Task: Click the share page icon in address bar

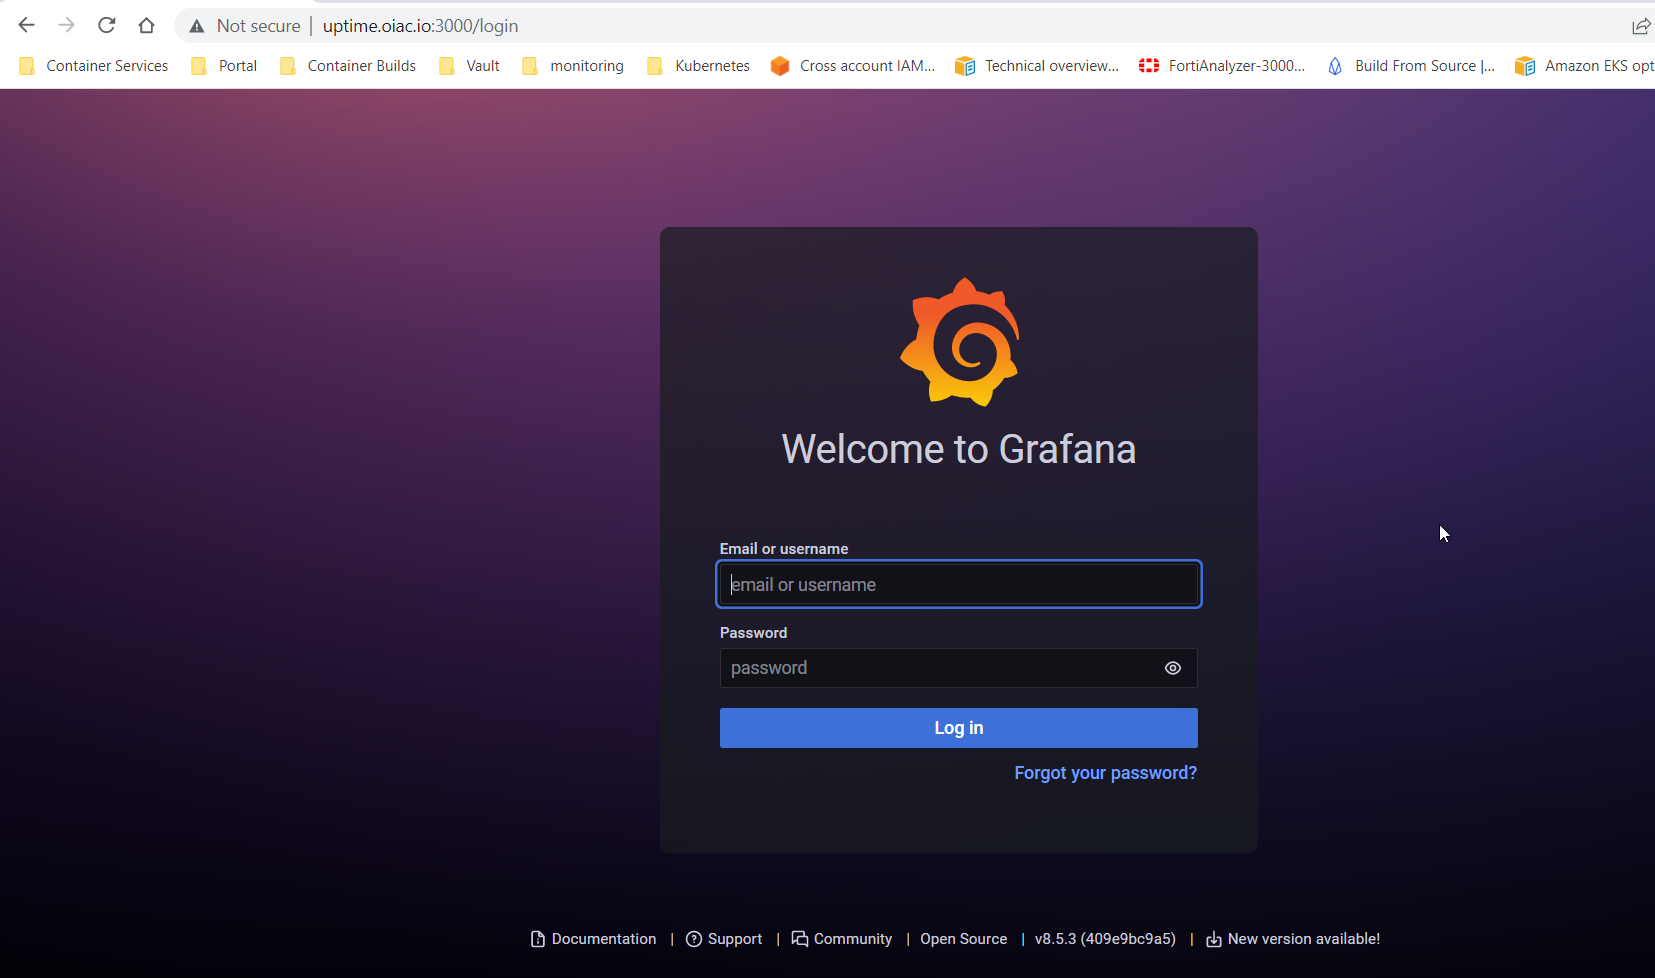Action: [x=1641, y=26]
